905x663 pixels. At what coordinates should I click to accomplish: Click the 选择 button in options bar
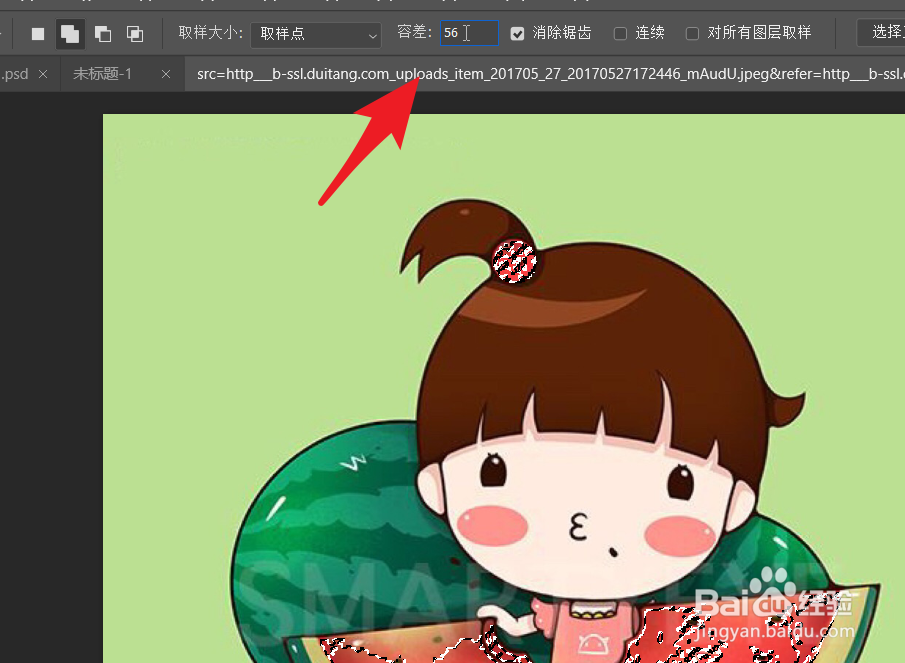click(x=881, y=33)
